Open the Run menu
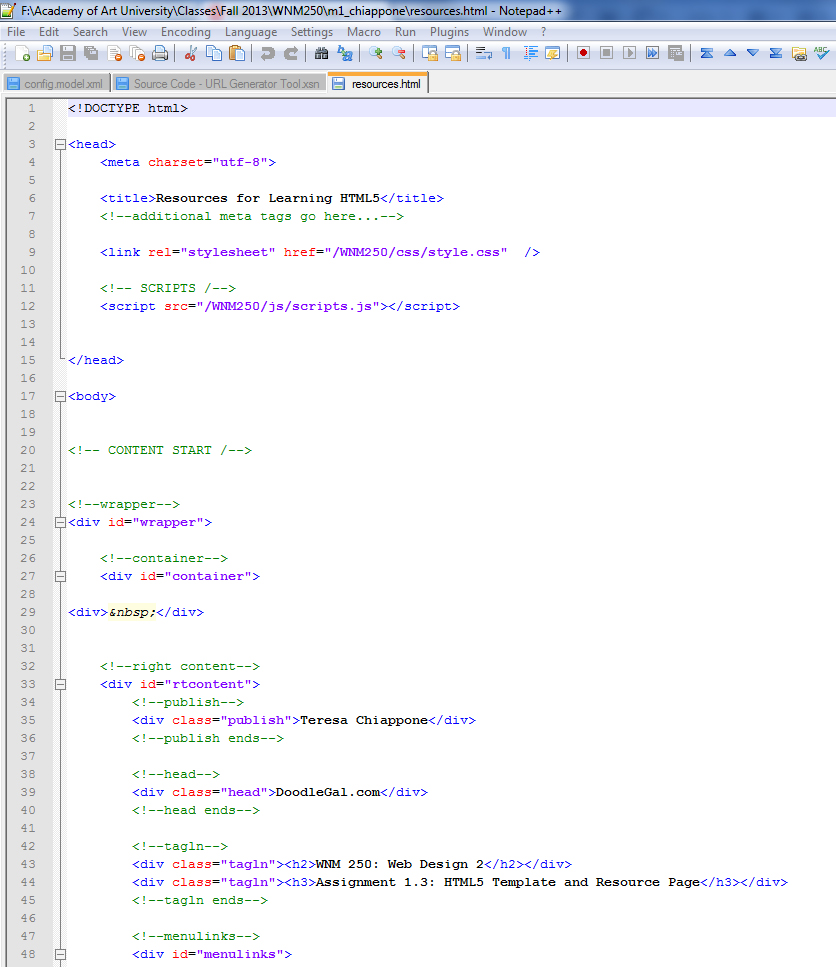The image size is (836, 967). (x=405, y=32)
